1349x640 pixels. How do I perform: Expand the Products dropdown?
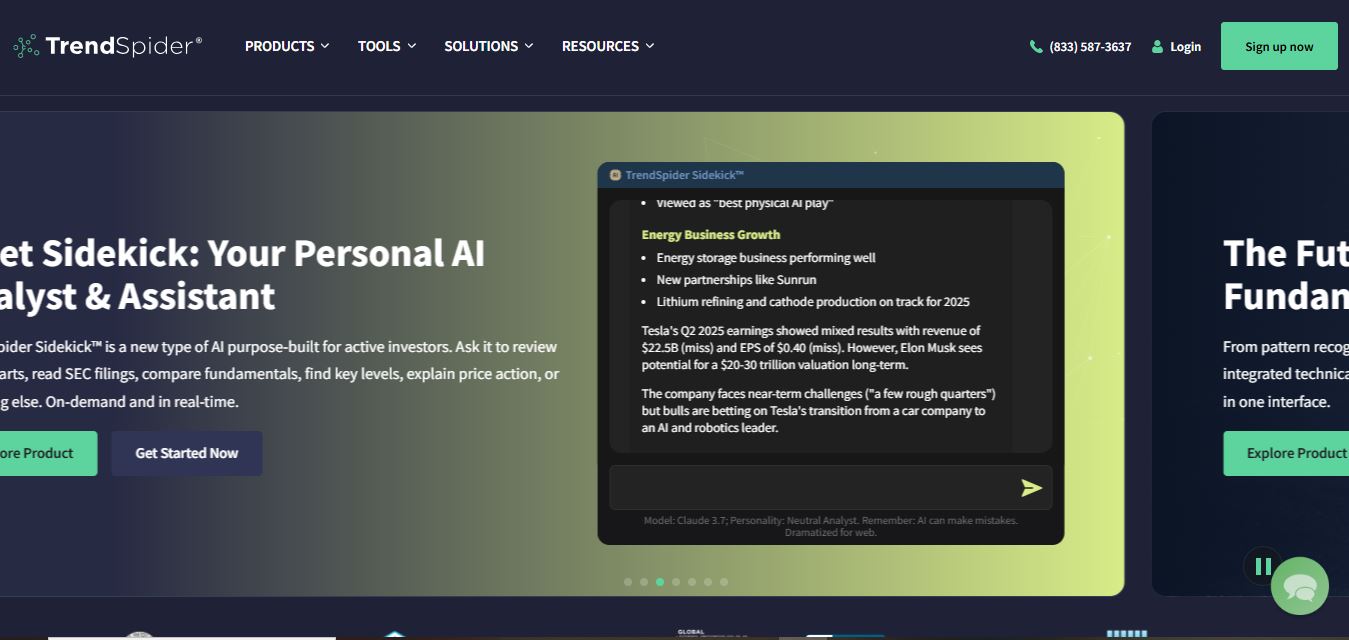[287, 46]
